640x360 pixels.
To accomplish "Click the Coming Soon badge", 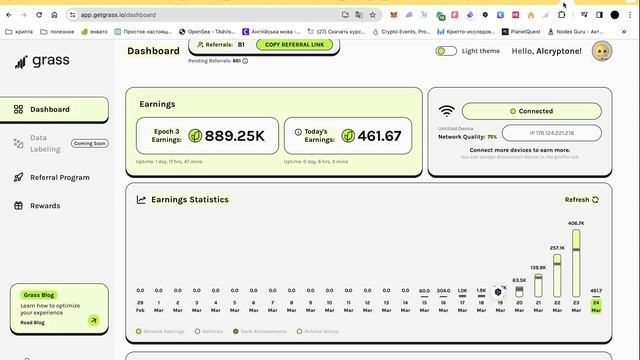I will [90, 143].
